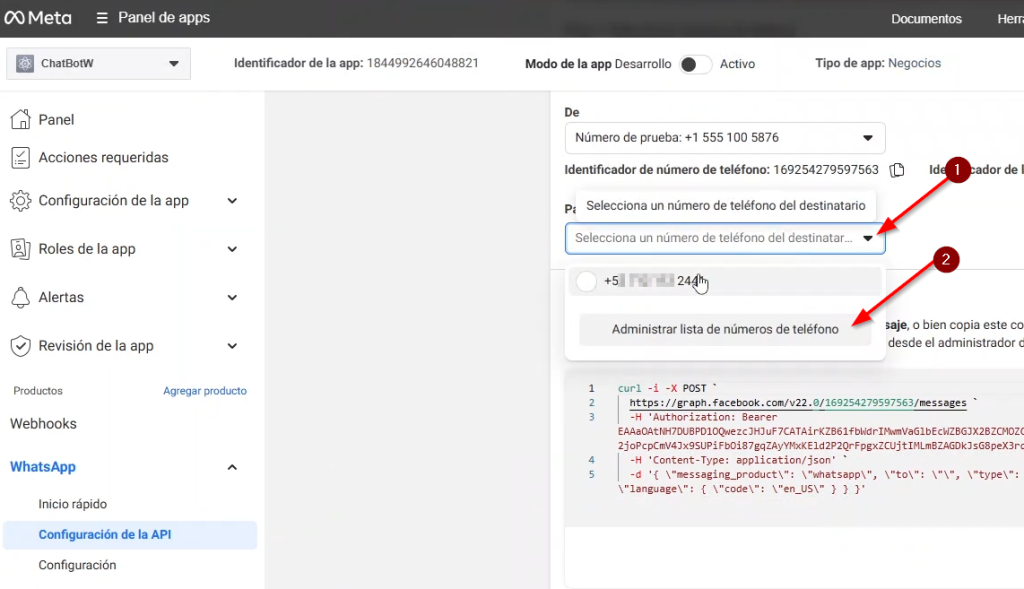
Task: Open the recipient phone number dropdown
Action: coord(725,238)
